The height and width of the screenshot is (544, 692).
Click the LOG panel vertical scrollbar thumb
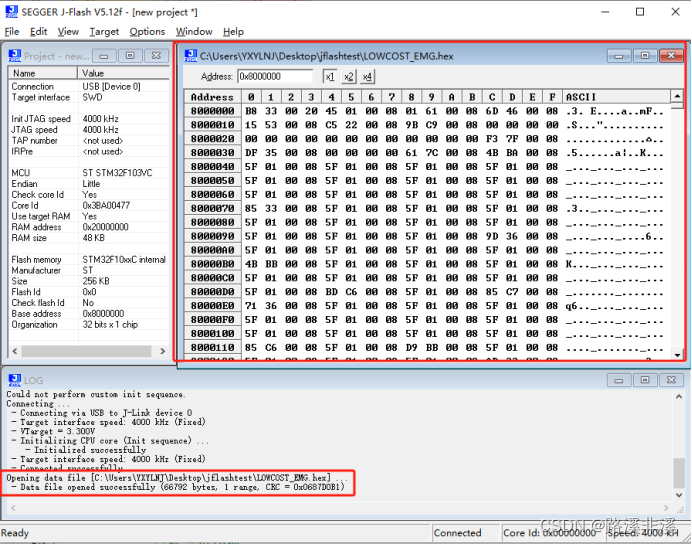coord(679,472)
